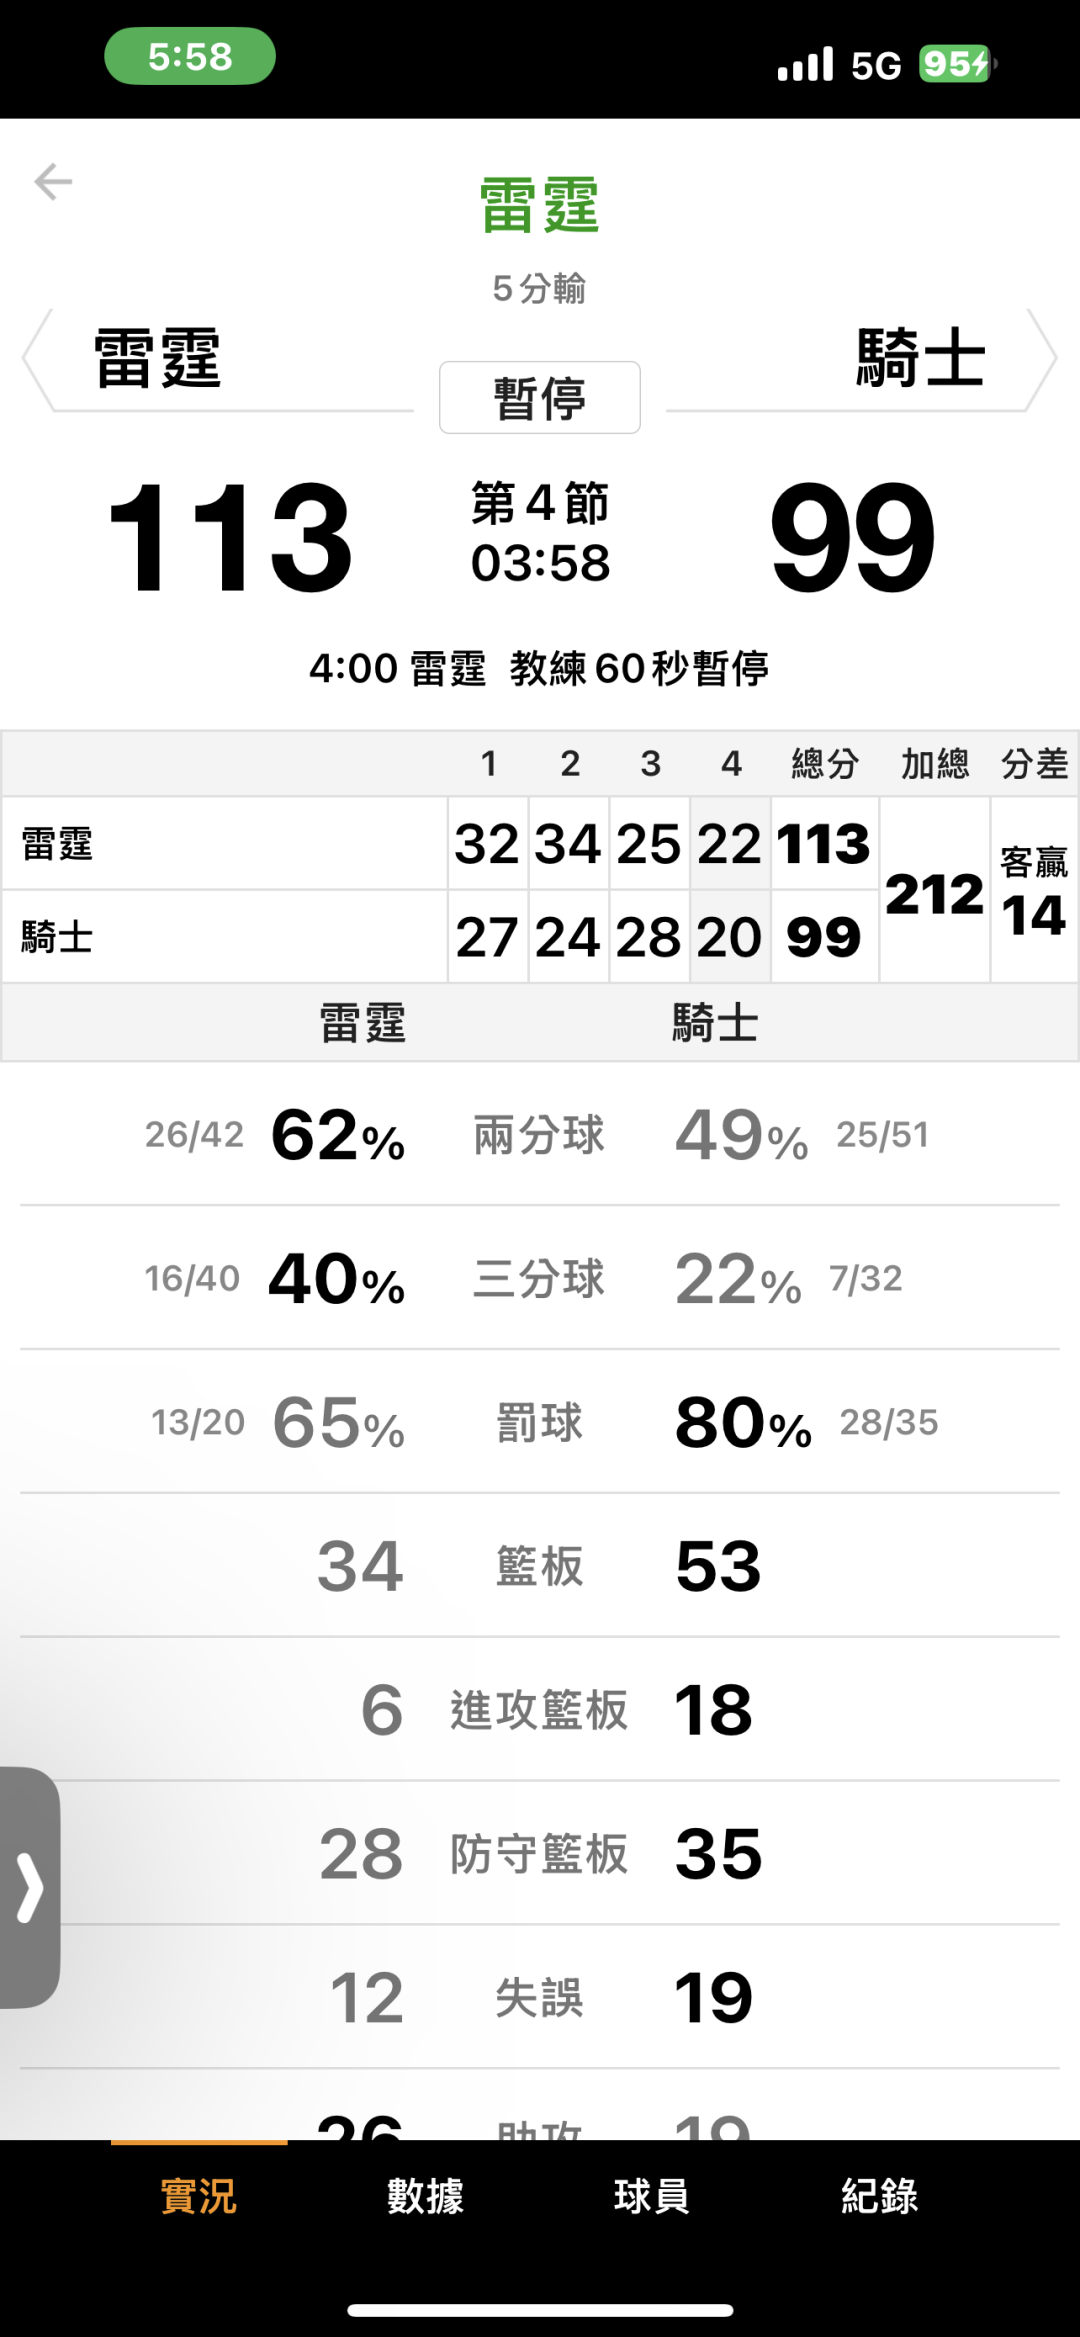Tap the left chevron beside 雷霆
This screenshot has height=2337, width=1080.
[x=37, y=360]
